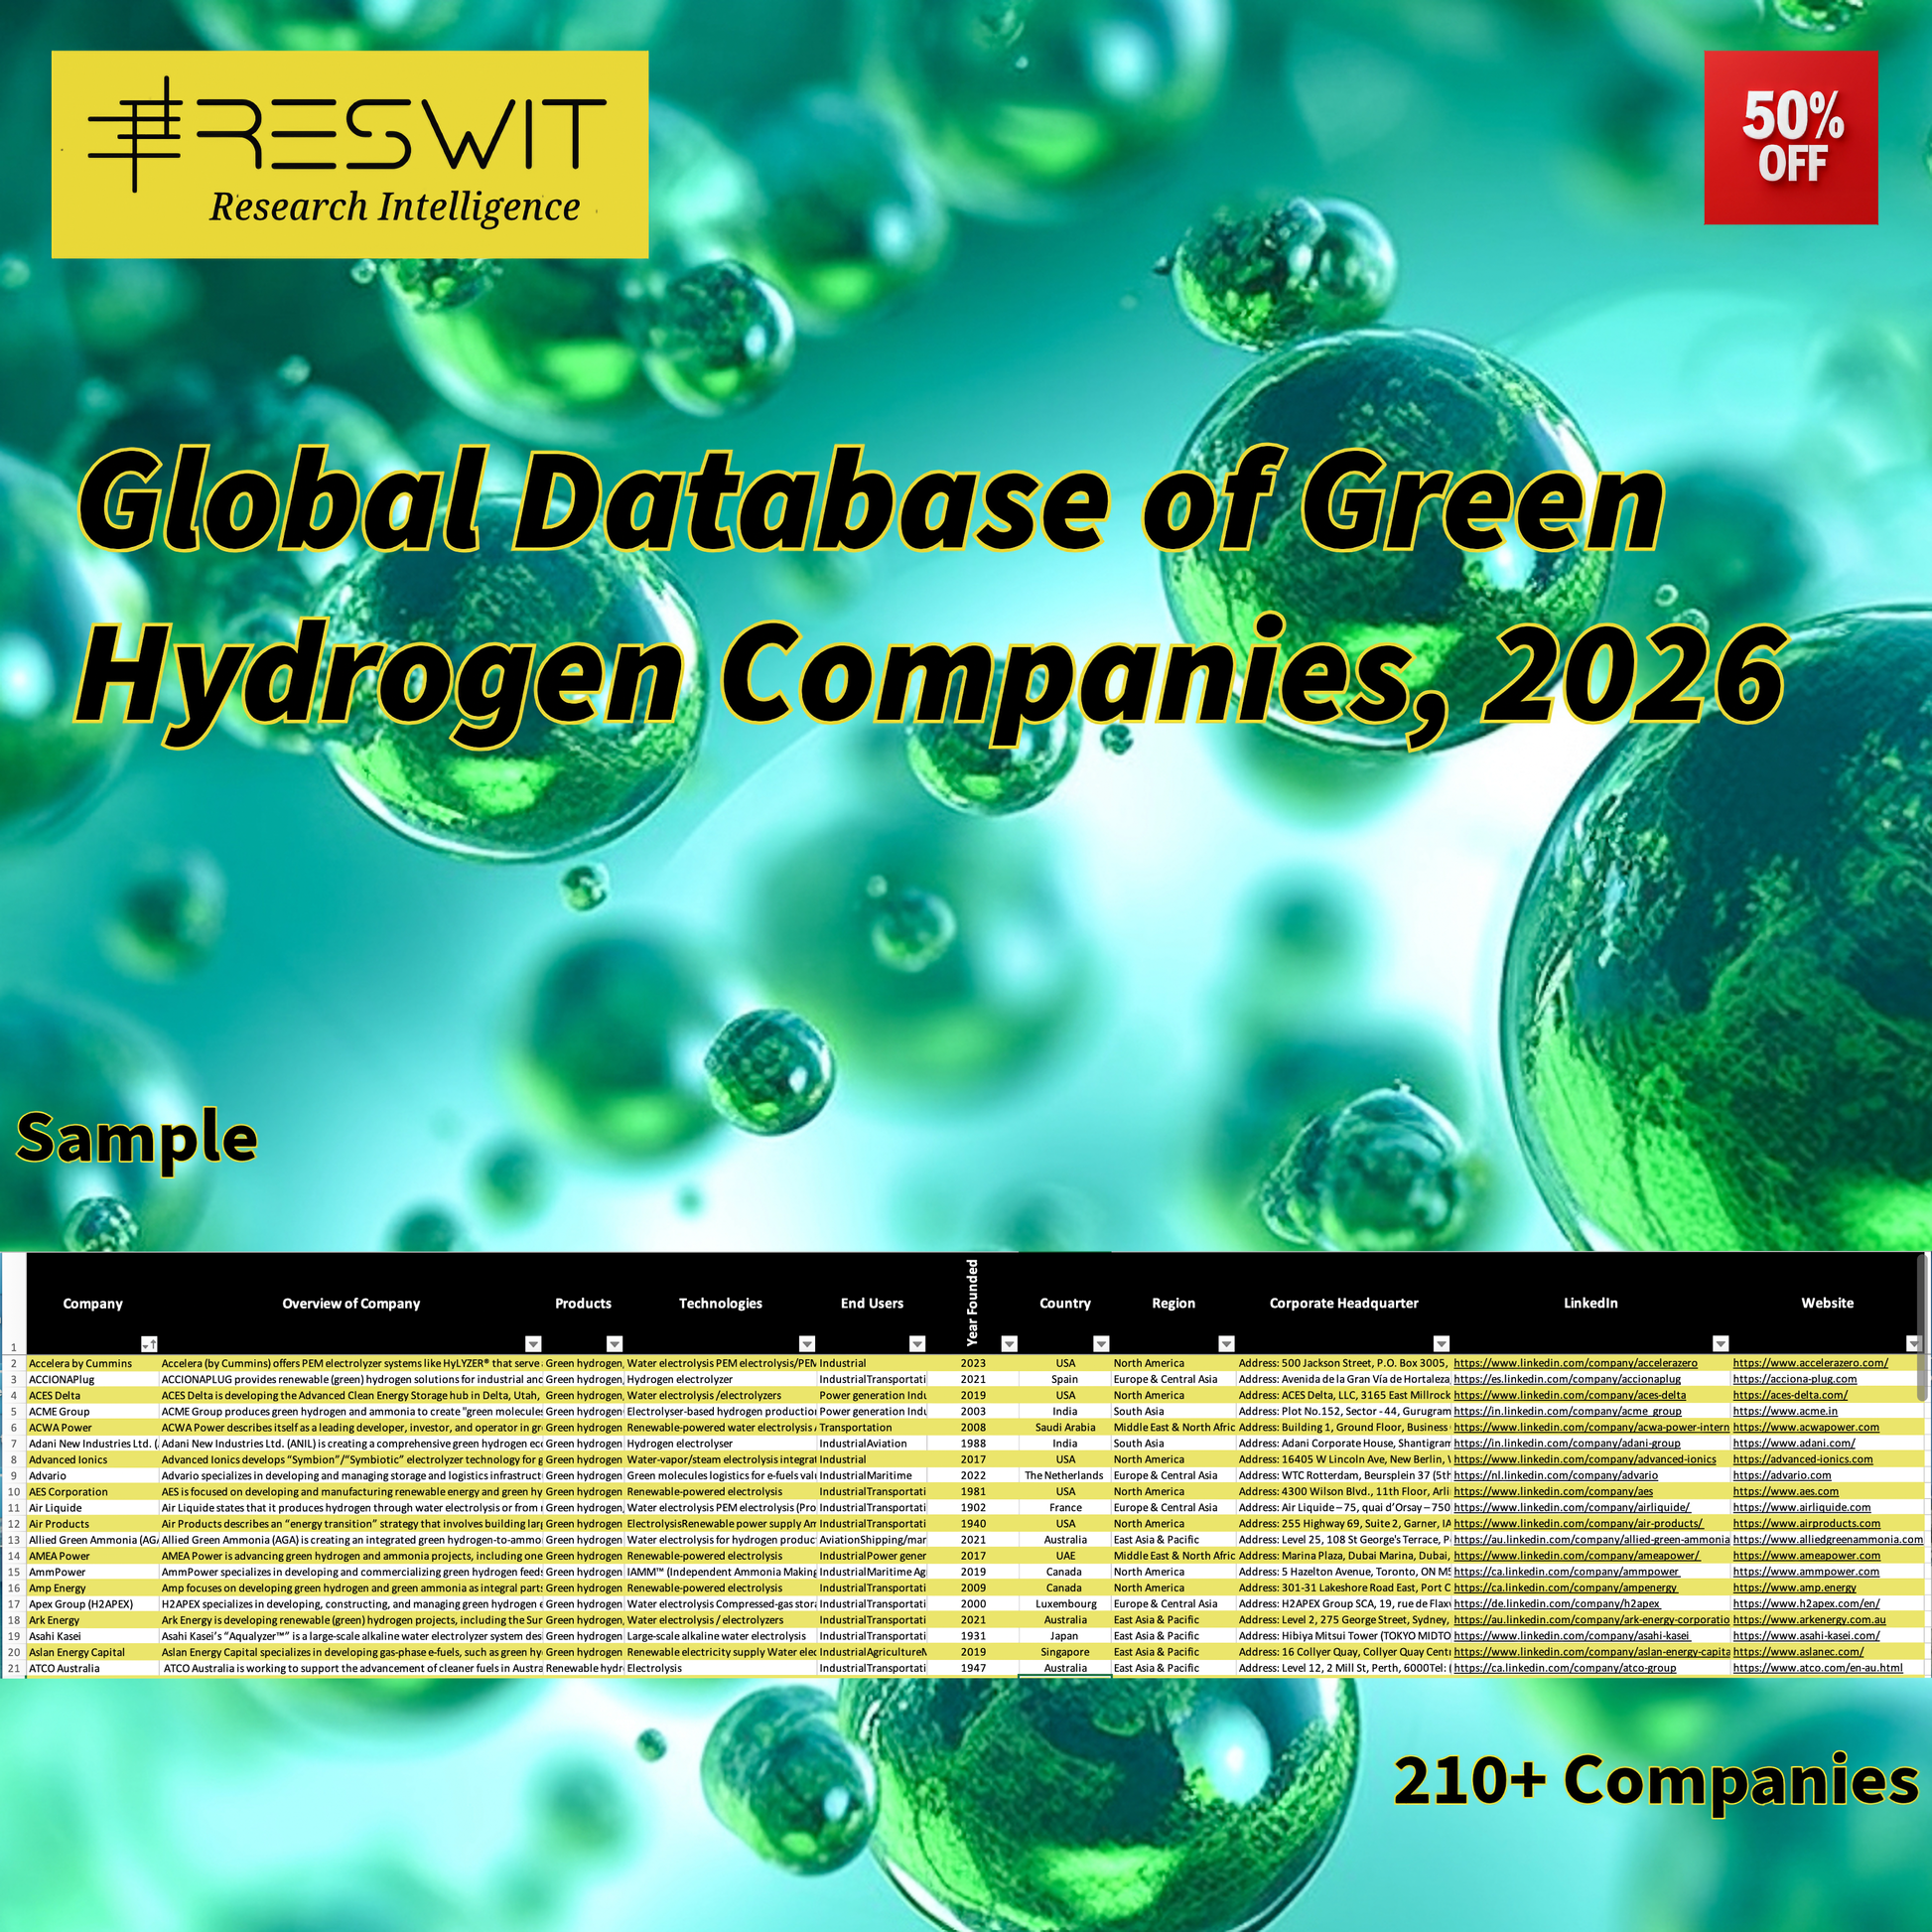This screenshot has height=1932, width=1932.
Task: Open the asahi-kasei LinkedIn link
Action: pos(1571,1636)
